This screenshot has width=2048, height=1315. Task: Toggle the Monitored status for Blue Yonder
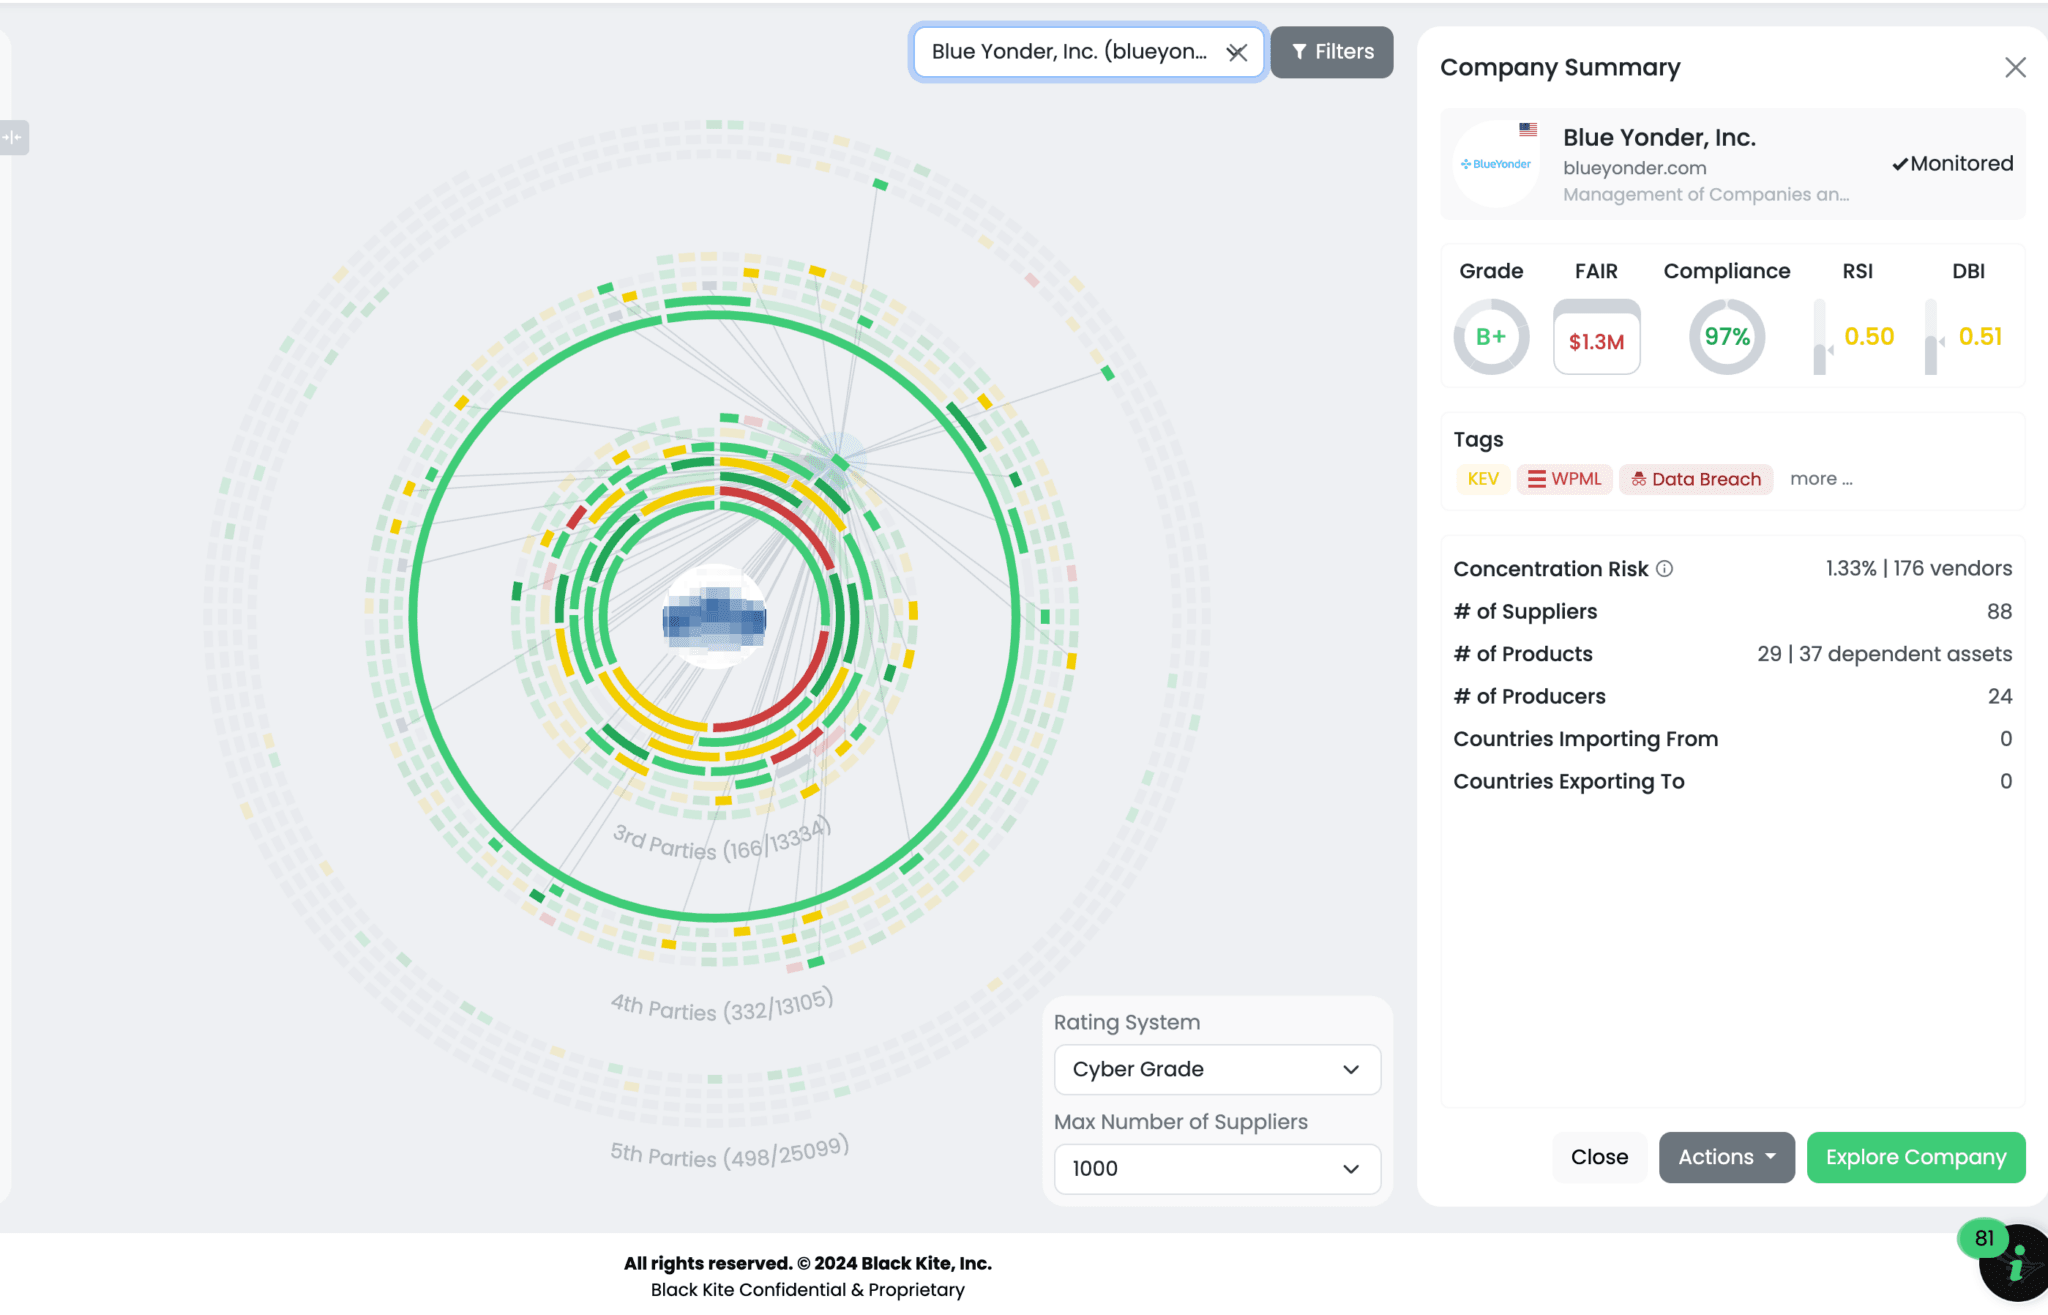click(1951, 163)
